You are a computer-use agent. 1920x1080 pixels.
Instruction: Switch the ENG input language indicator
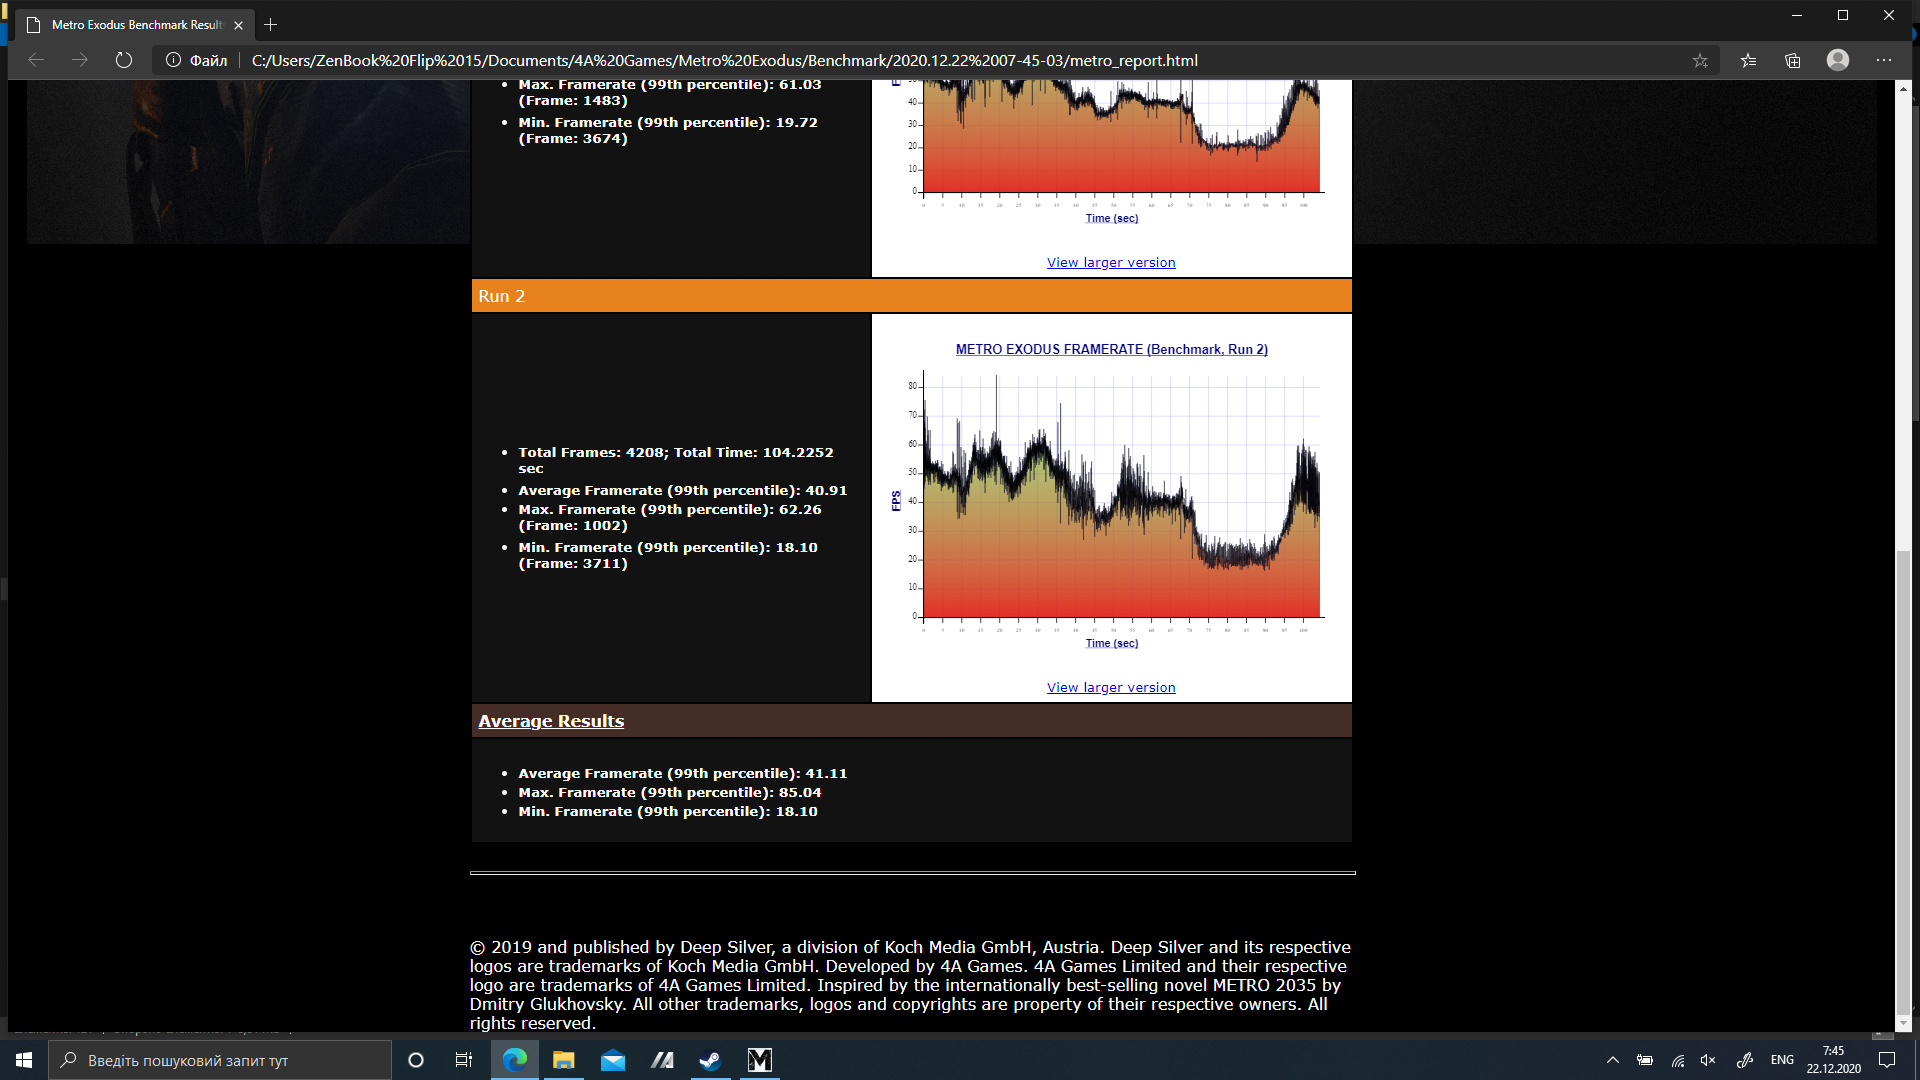pyautogui.click(x=1782, y=1060)
